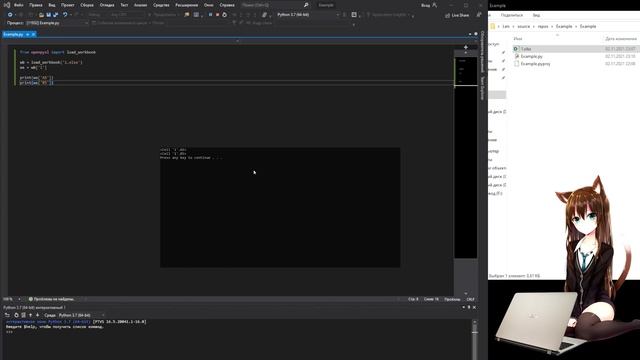640x360 pixels.
Task: Open the Вид tab in Explorer
Action: pos(536,15)
